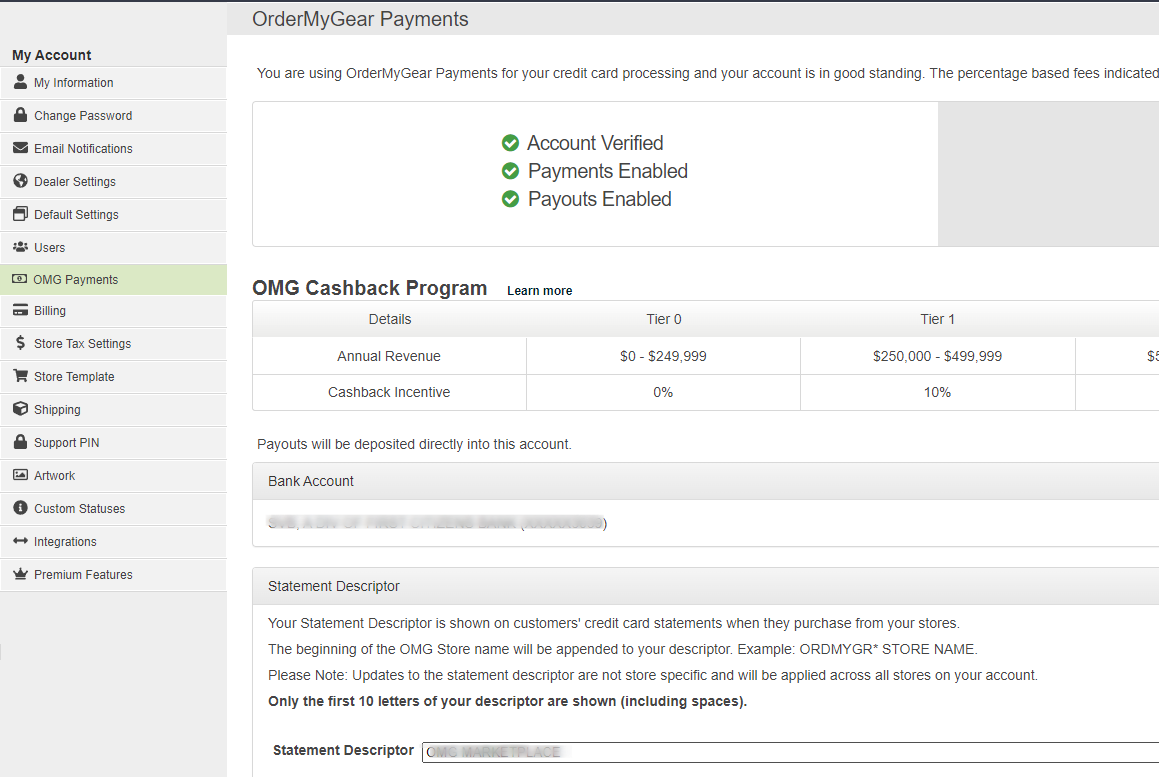Viewport: 1159px width, 777px height.
Task: Click into the Statement Descriptor input field
Action: click(x=790, y=752)
